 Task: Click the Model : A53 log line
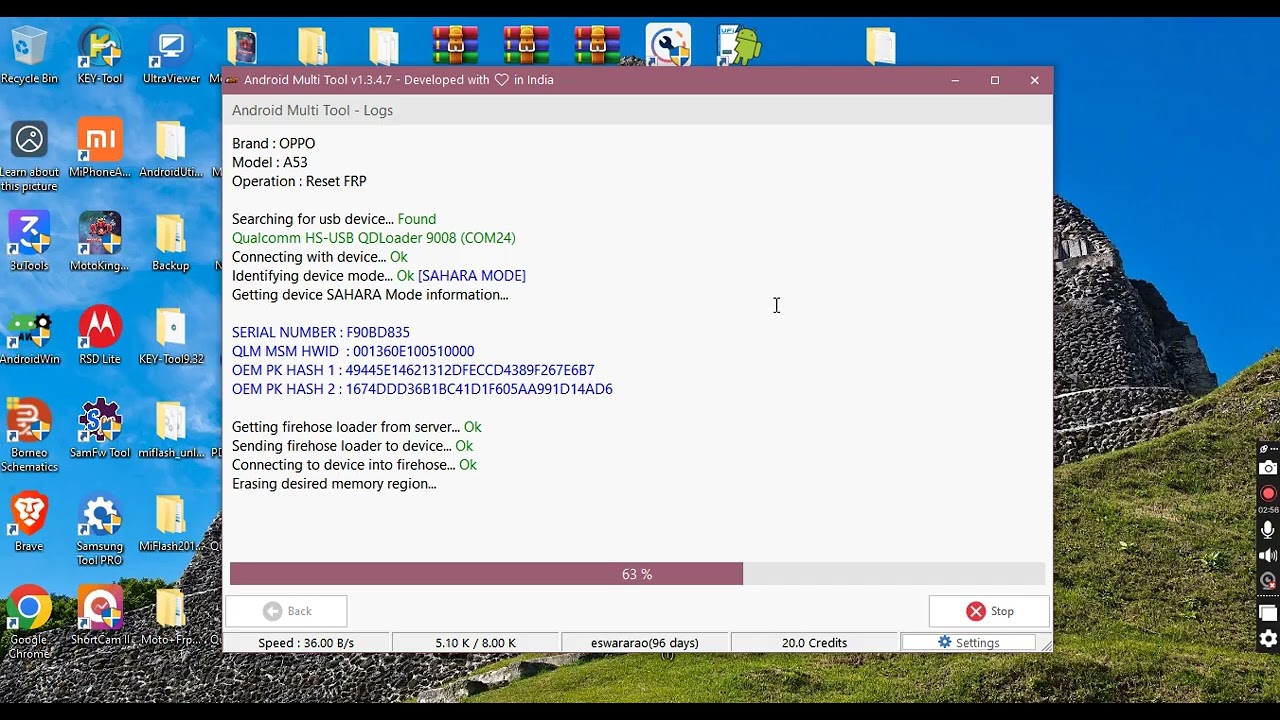point(270,162)
